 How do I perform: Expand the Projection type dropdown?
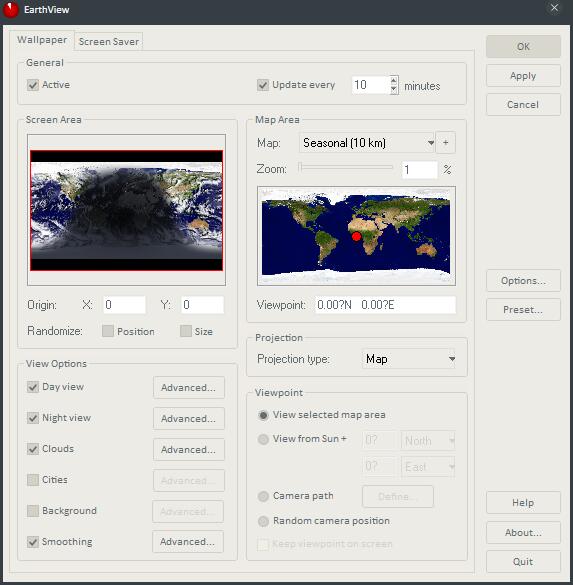click(408, 359)
